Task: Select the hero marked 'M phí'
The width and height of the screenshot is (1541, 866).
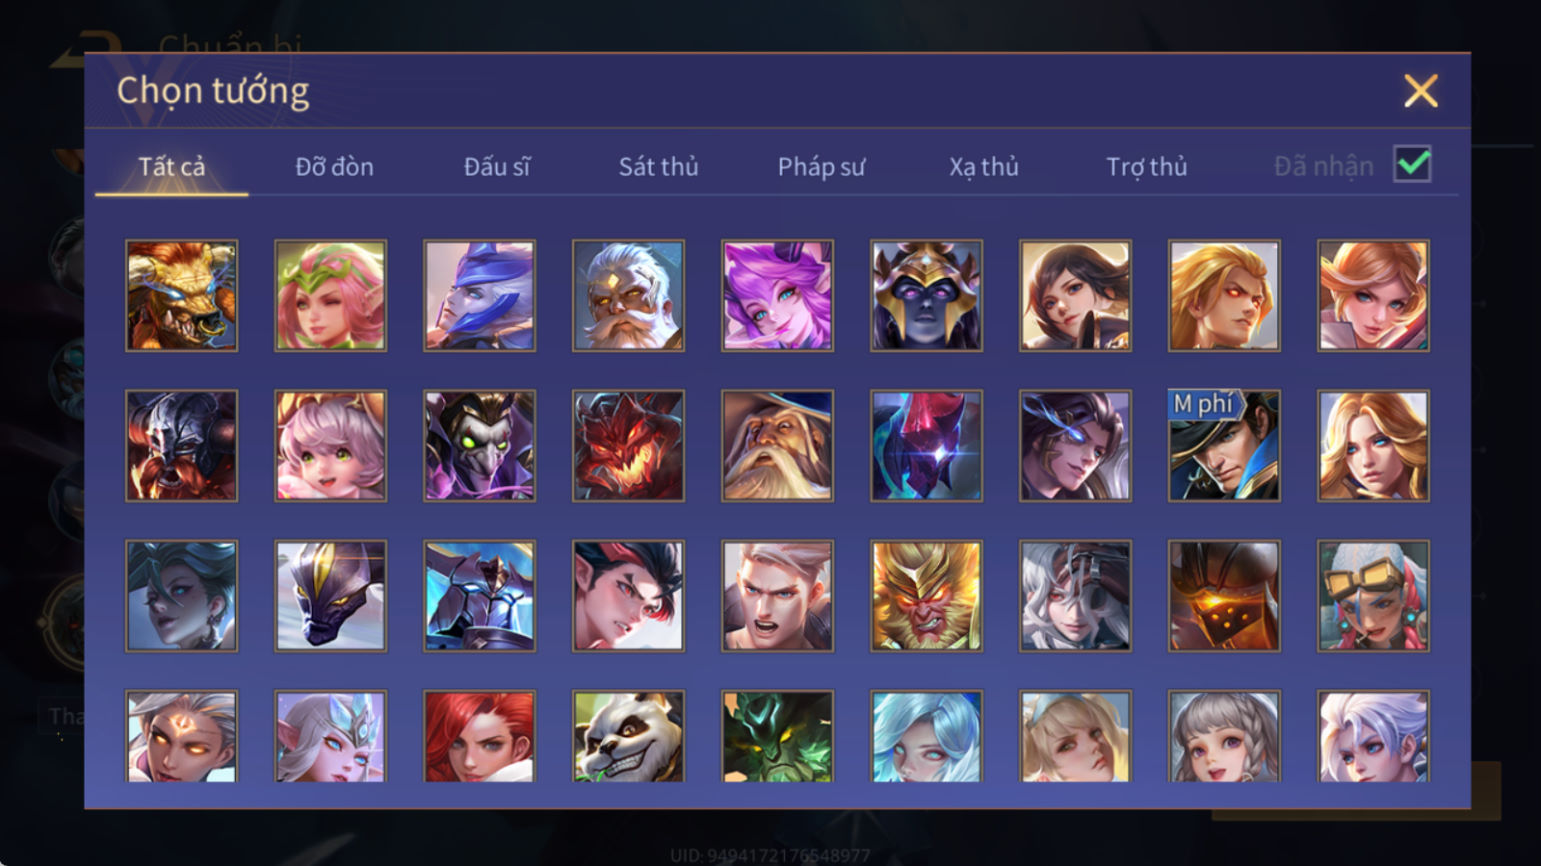Action: point(1224,446)
